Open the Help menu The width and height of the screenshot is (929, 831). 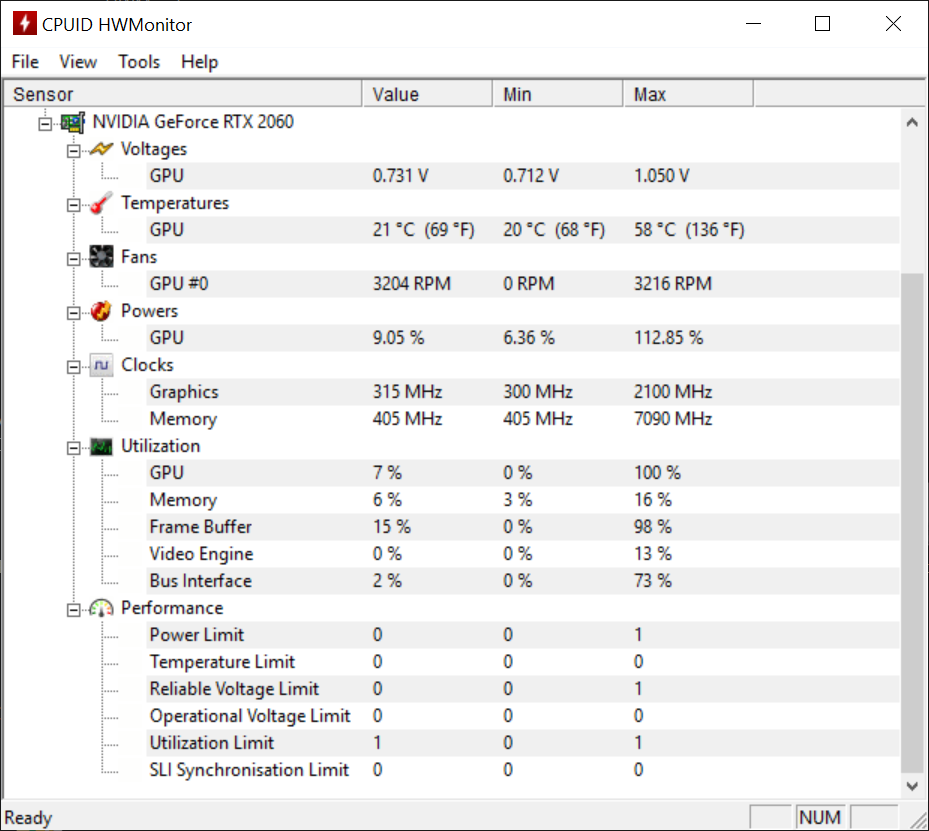(199, 62)
